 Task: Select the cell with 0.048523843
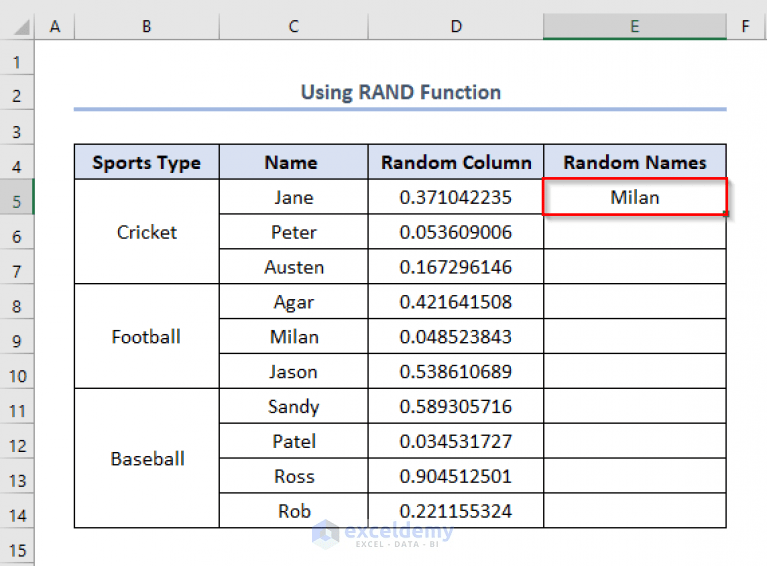456,337
